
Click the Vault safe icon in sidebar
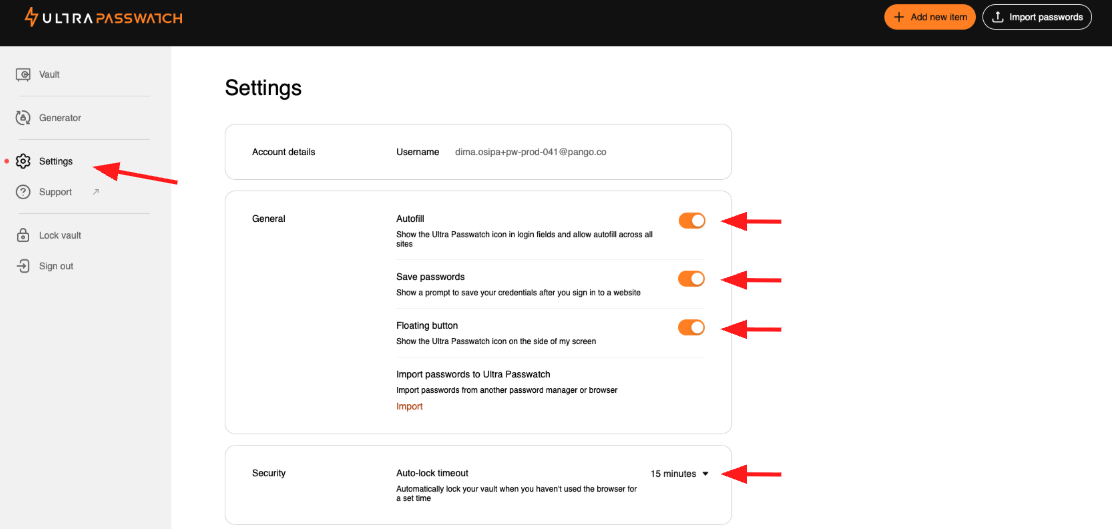coord(23,74)
